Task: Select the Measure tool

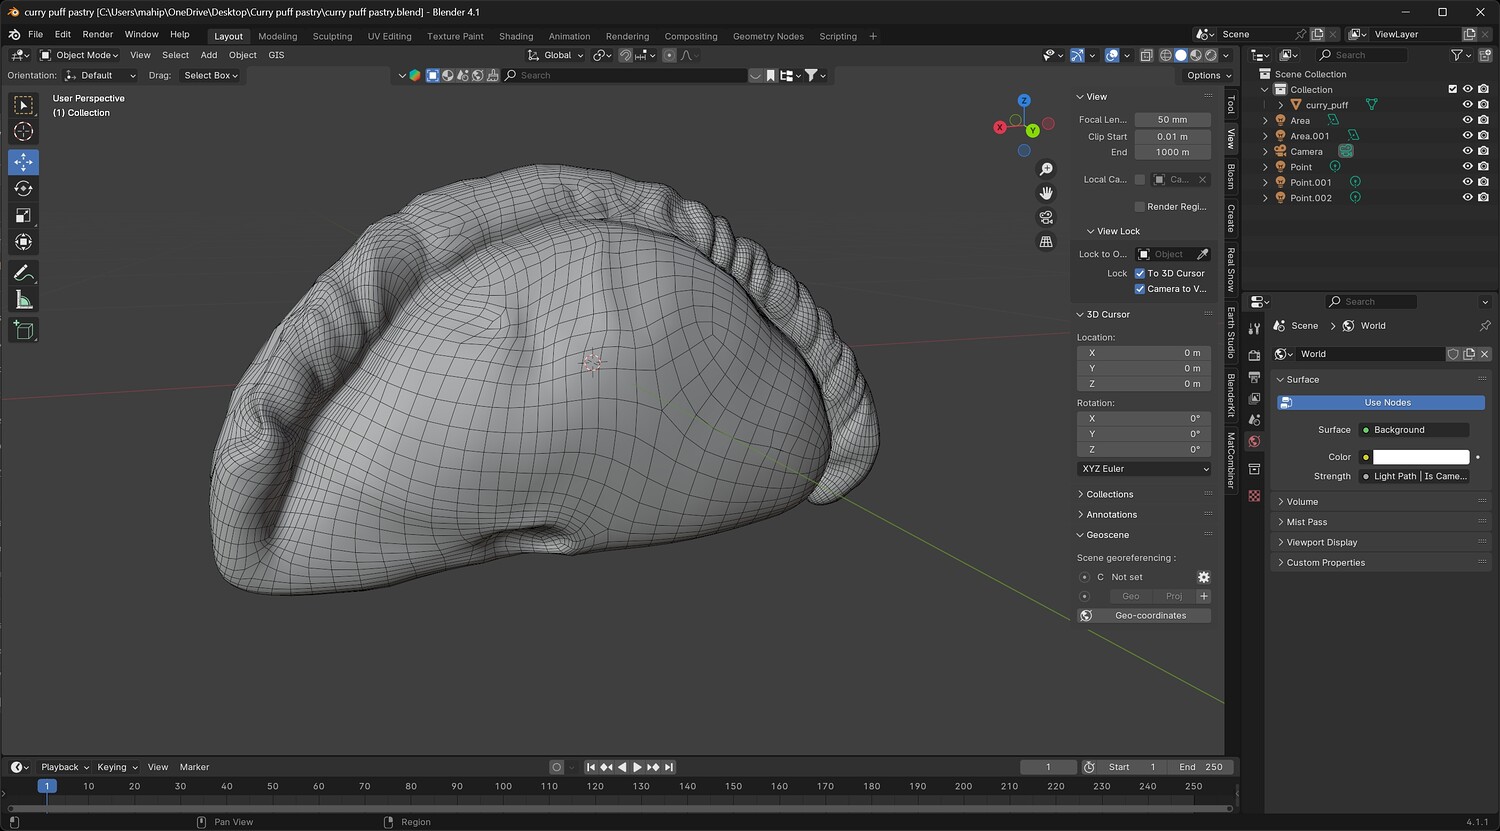Action: [23, 300]
